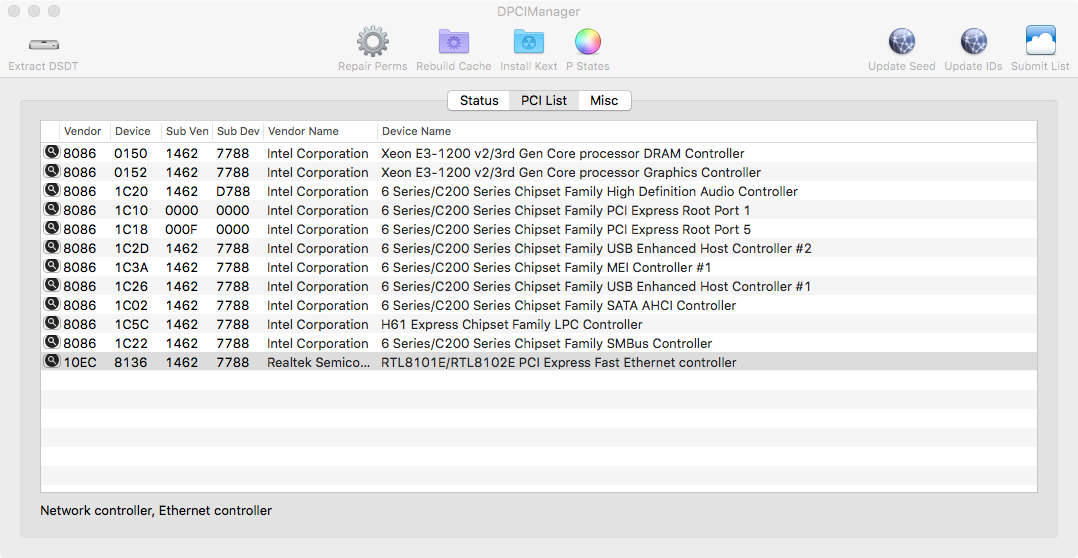Click magnifier for USB Enhanced Host Controller #1
The width and height of the screenshot is (1078, 558).
tap(52, 285)
